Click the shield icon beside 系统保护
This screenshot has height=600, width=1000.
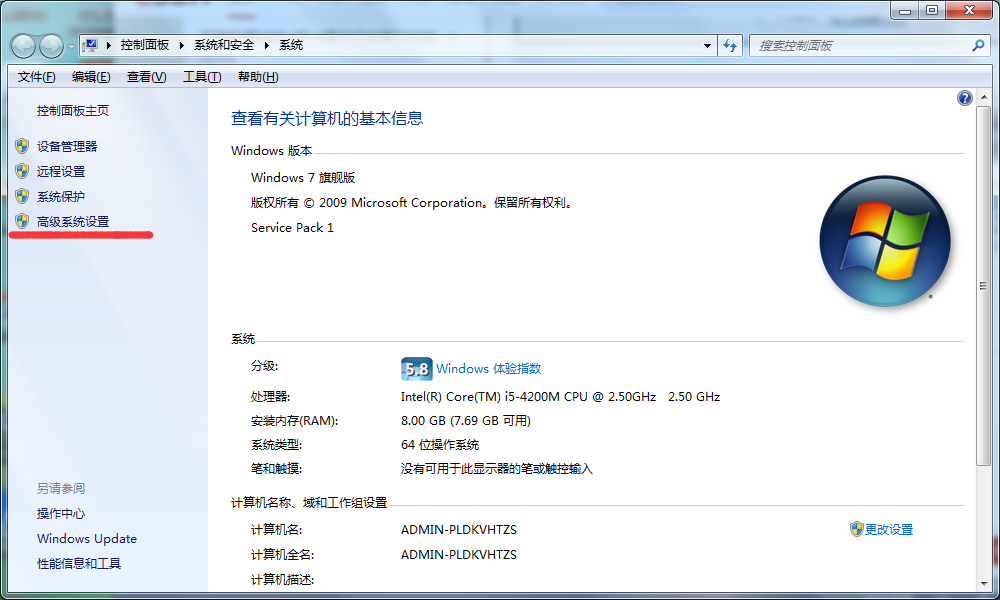pos(22,196)
